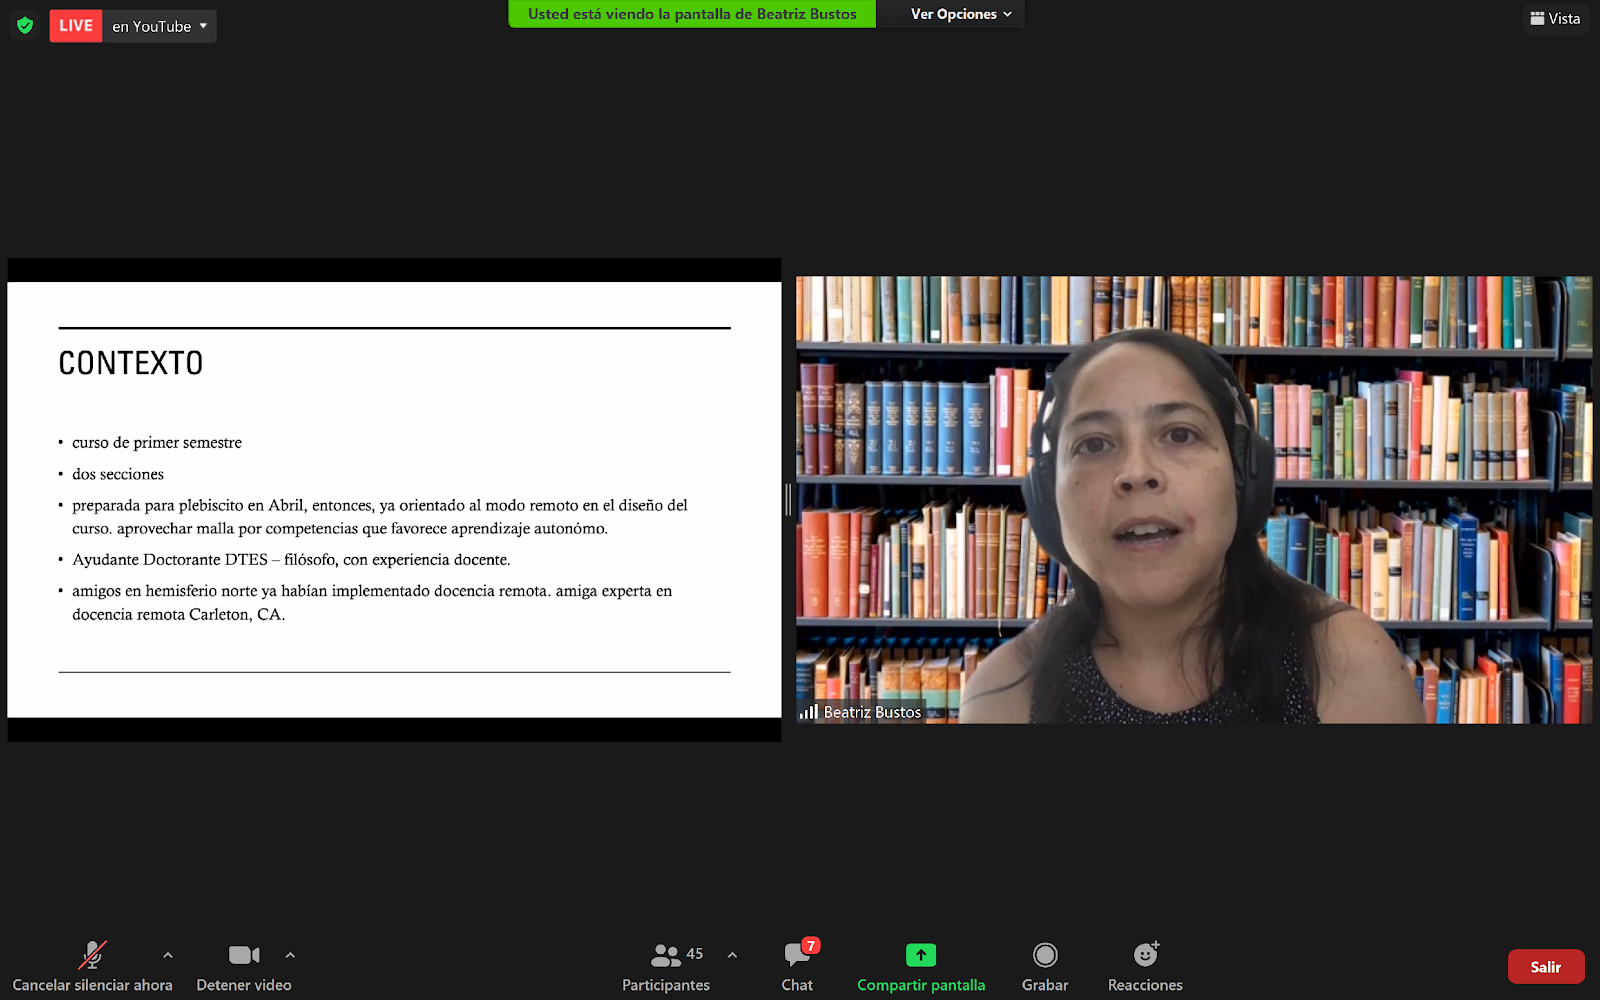Expand video options arrow beside camera

(290, 955)
